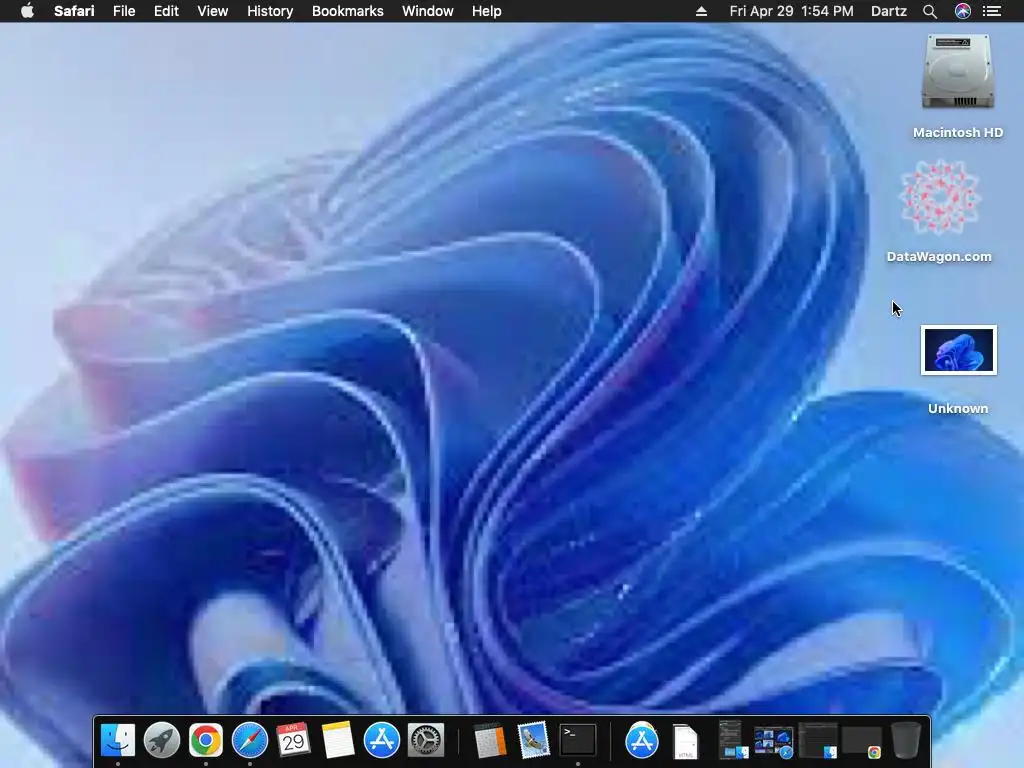The width and height of the screenshot is (1024, 768).
Task: Open the Dartz user menu
Action: (x=888, y=11)
